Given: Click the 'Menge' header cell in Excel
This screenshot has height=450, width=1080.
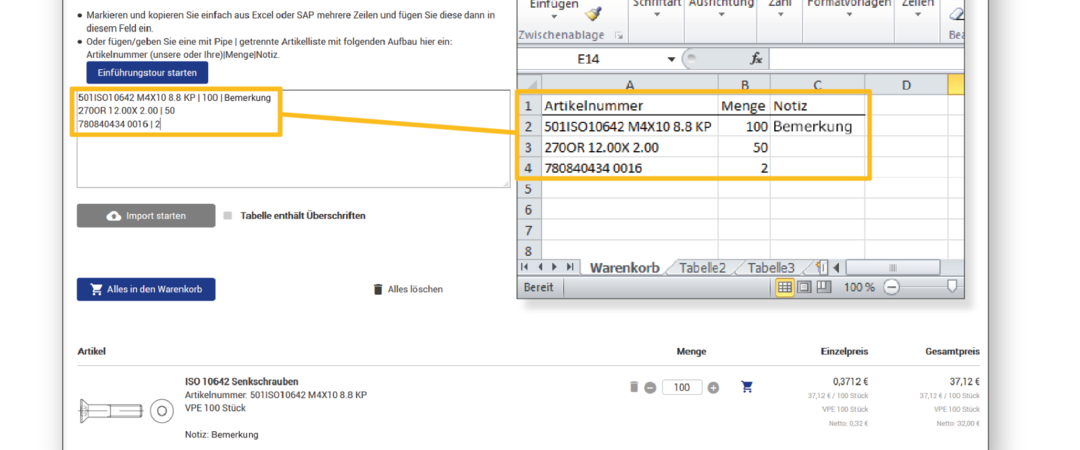Looking at the screenshot, I should [x=744, y=106].
